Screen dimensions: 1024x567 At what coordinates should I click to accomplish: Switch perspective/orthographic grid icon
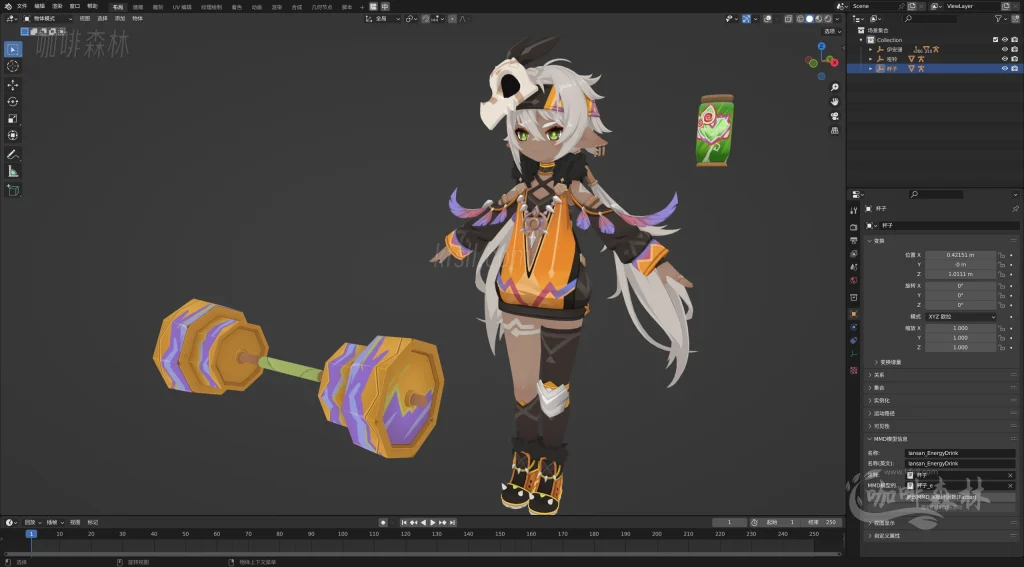click(835, 130)
